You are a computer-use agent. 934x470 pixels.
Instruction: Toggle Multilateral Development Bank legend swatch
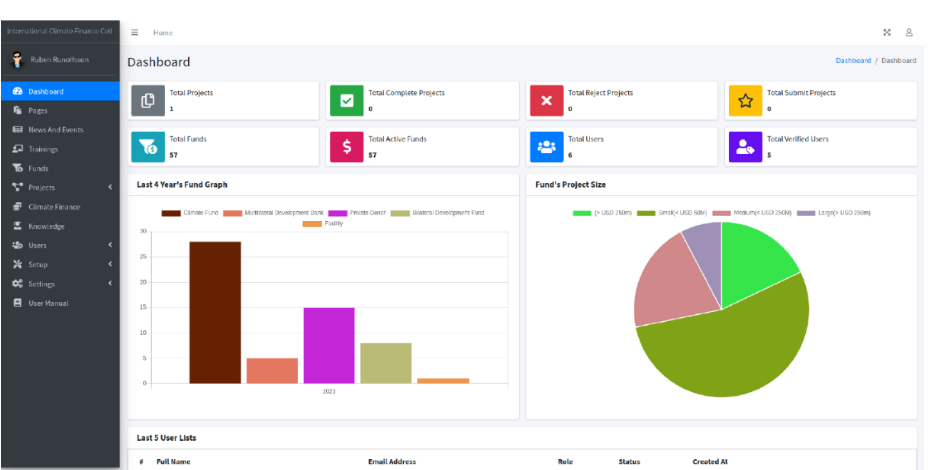tap(232, 213)
